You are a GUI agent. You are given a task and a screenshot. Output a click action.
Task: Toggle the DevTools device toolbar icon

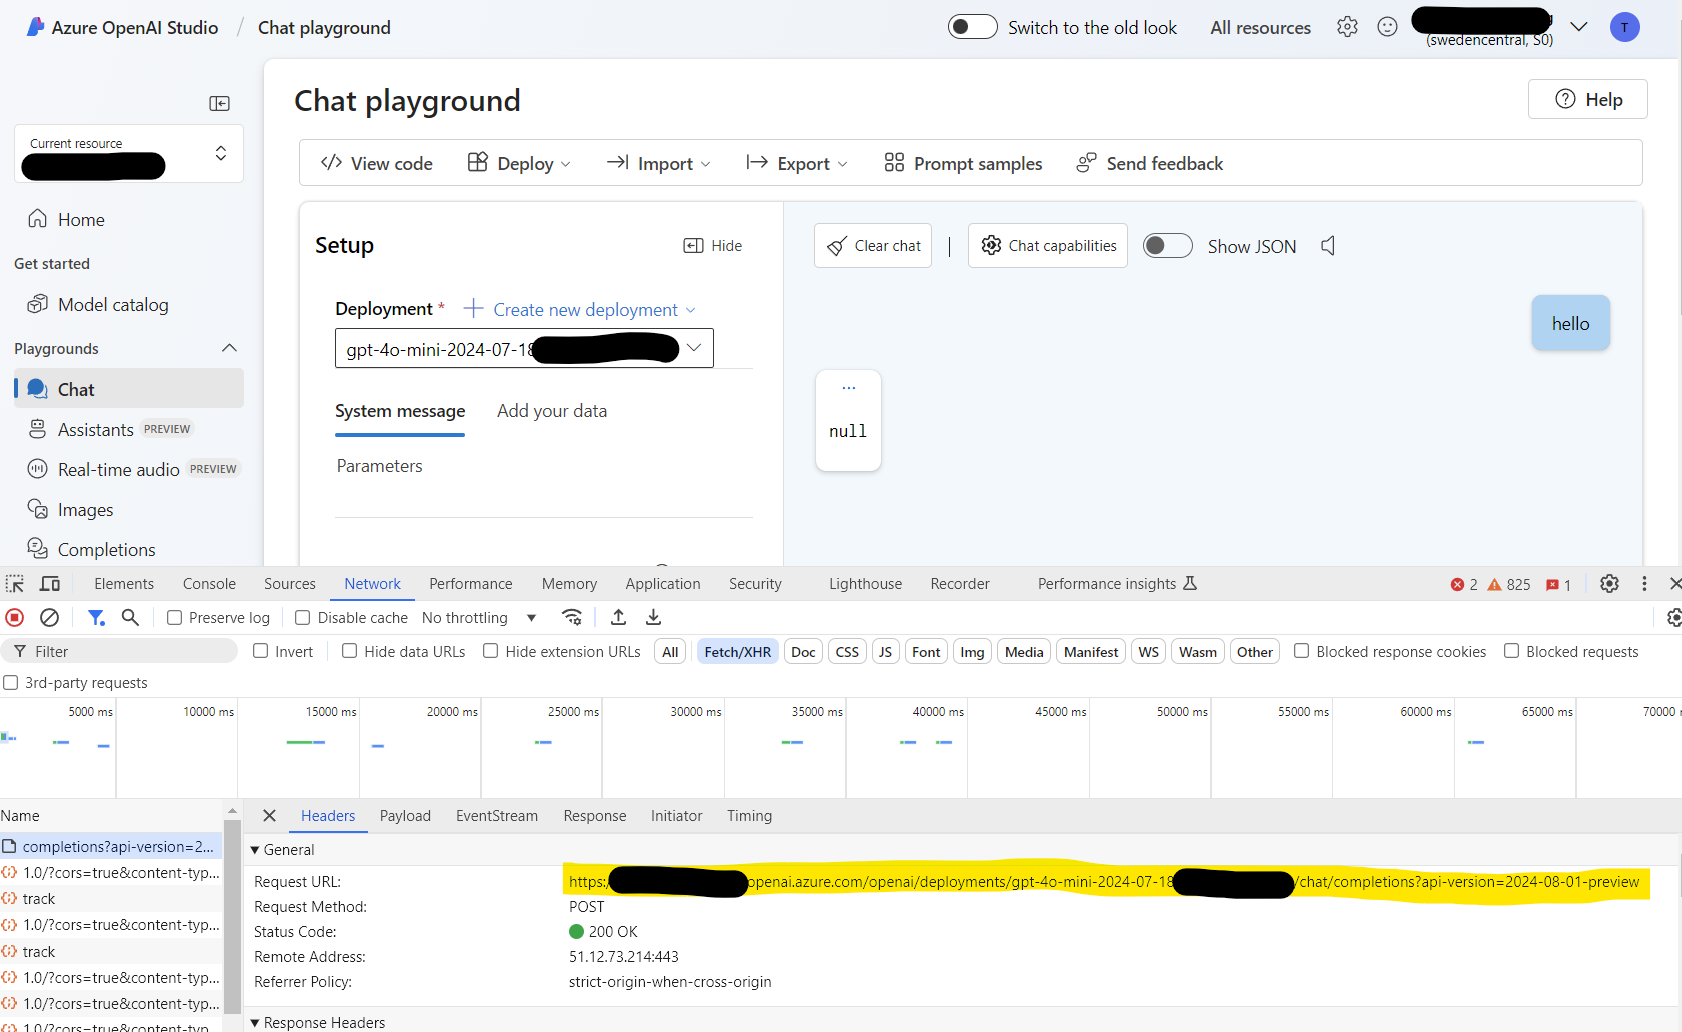[50, 584]
